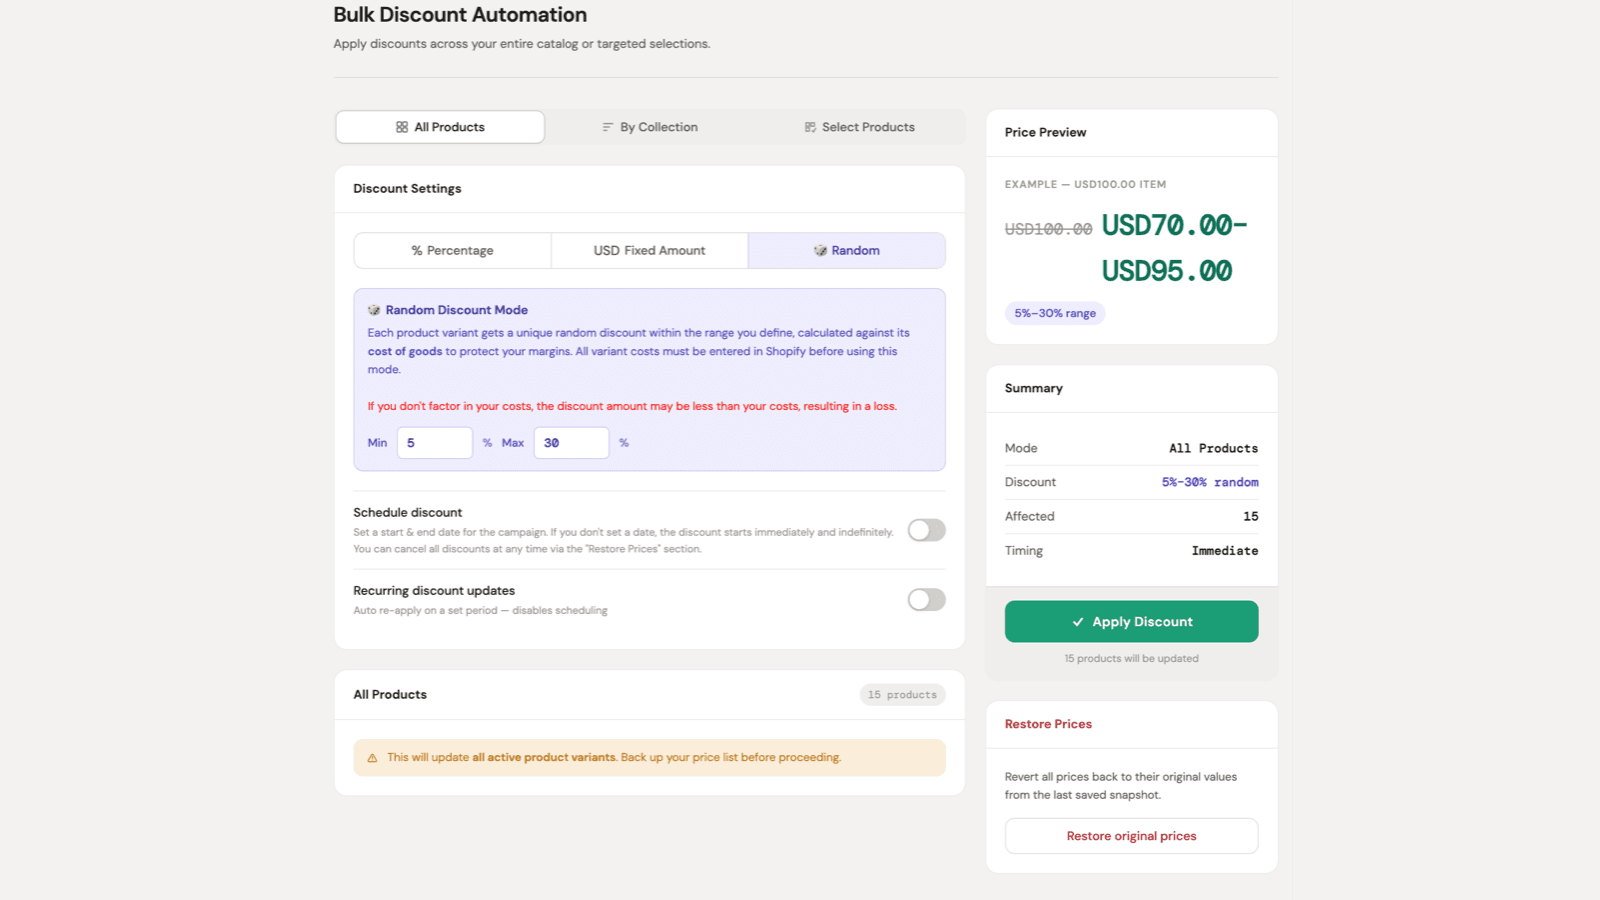Choose the % Percentage discount type
The width and height of the screenshot is (1600, 900).
[x=452, y=251]
